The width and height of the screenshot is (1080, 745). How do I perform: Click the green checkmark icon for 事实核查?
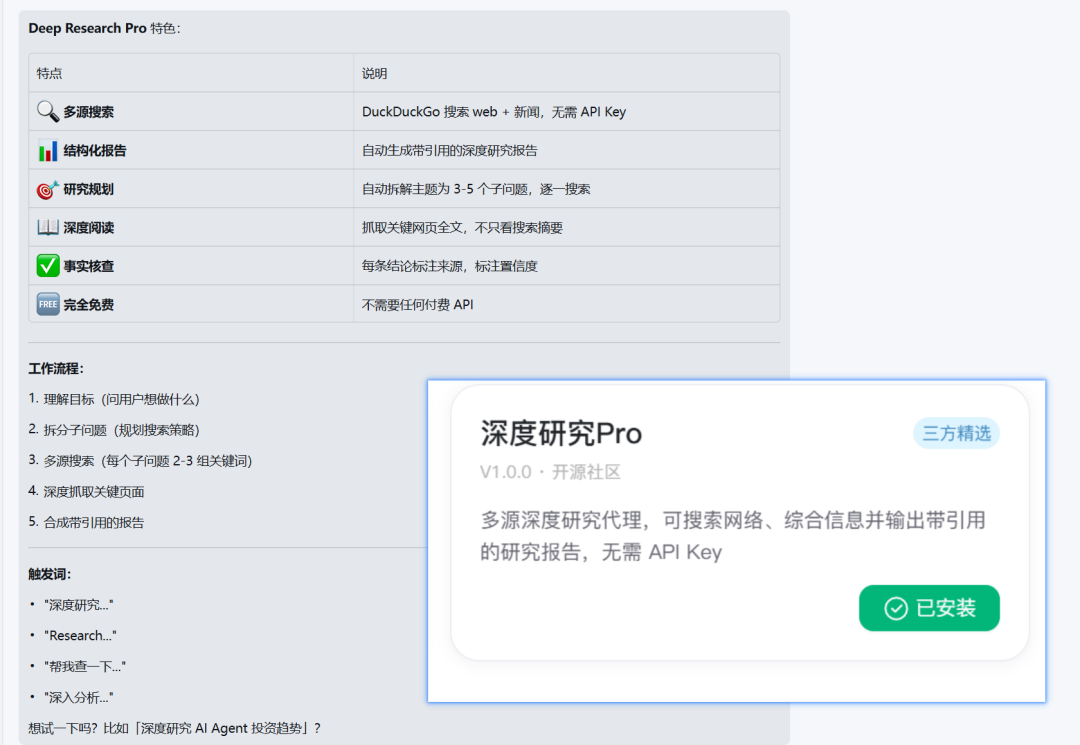[x=47, y=265]
